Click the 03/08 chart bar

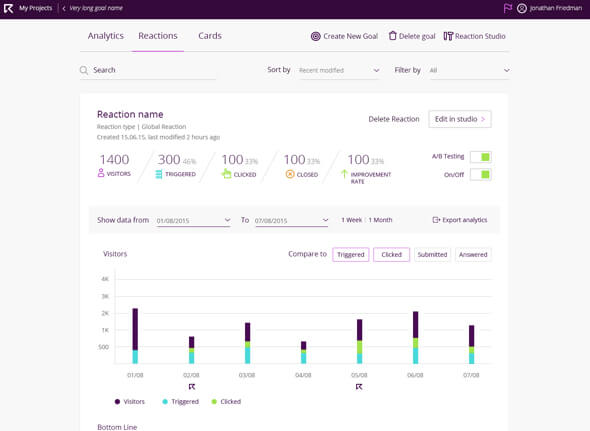click(247, 343)
